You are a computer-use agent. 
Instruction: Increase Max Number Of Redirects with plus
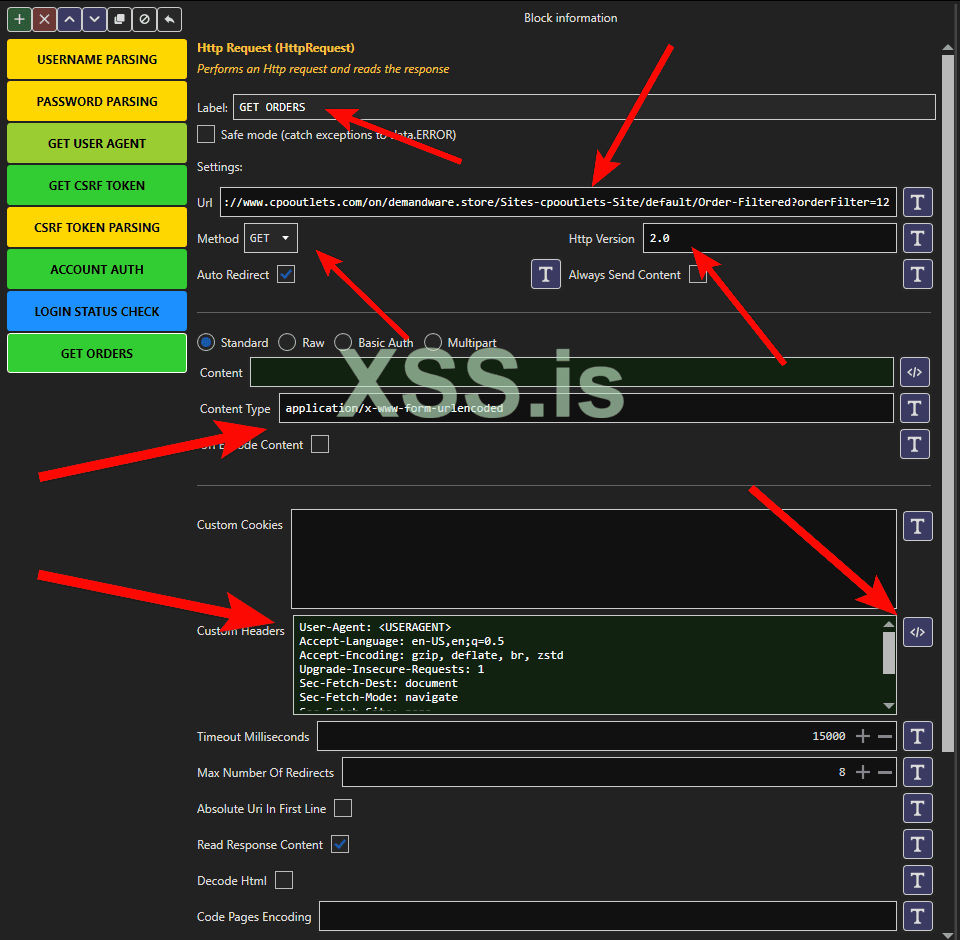[863, 772]
